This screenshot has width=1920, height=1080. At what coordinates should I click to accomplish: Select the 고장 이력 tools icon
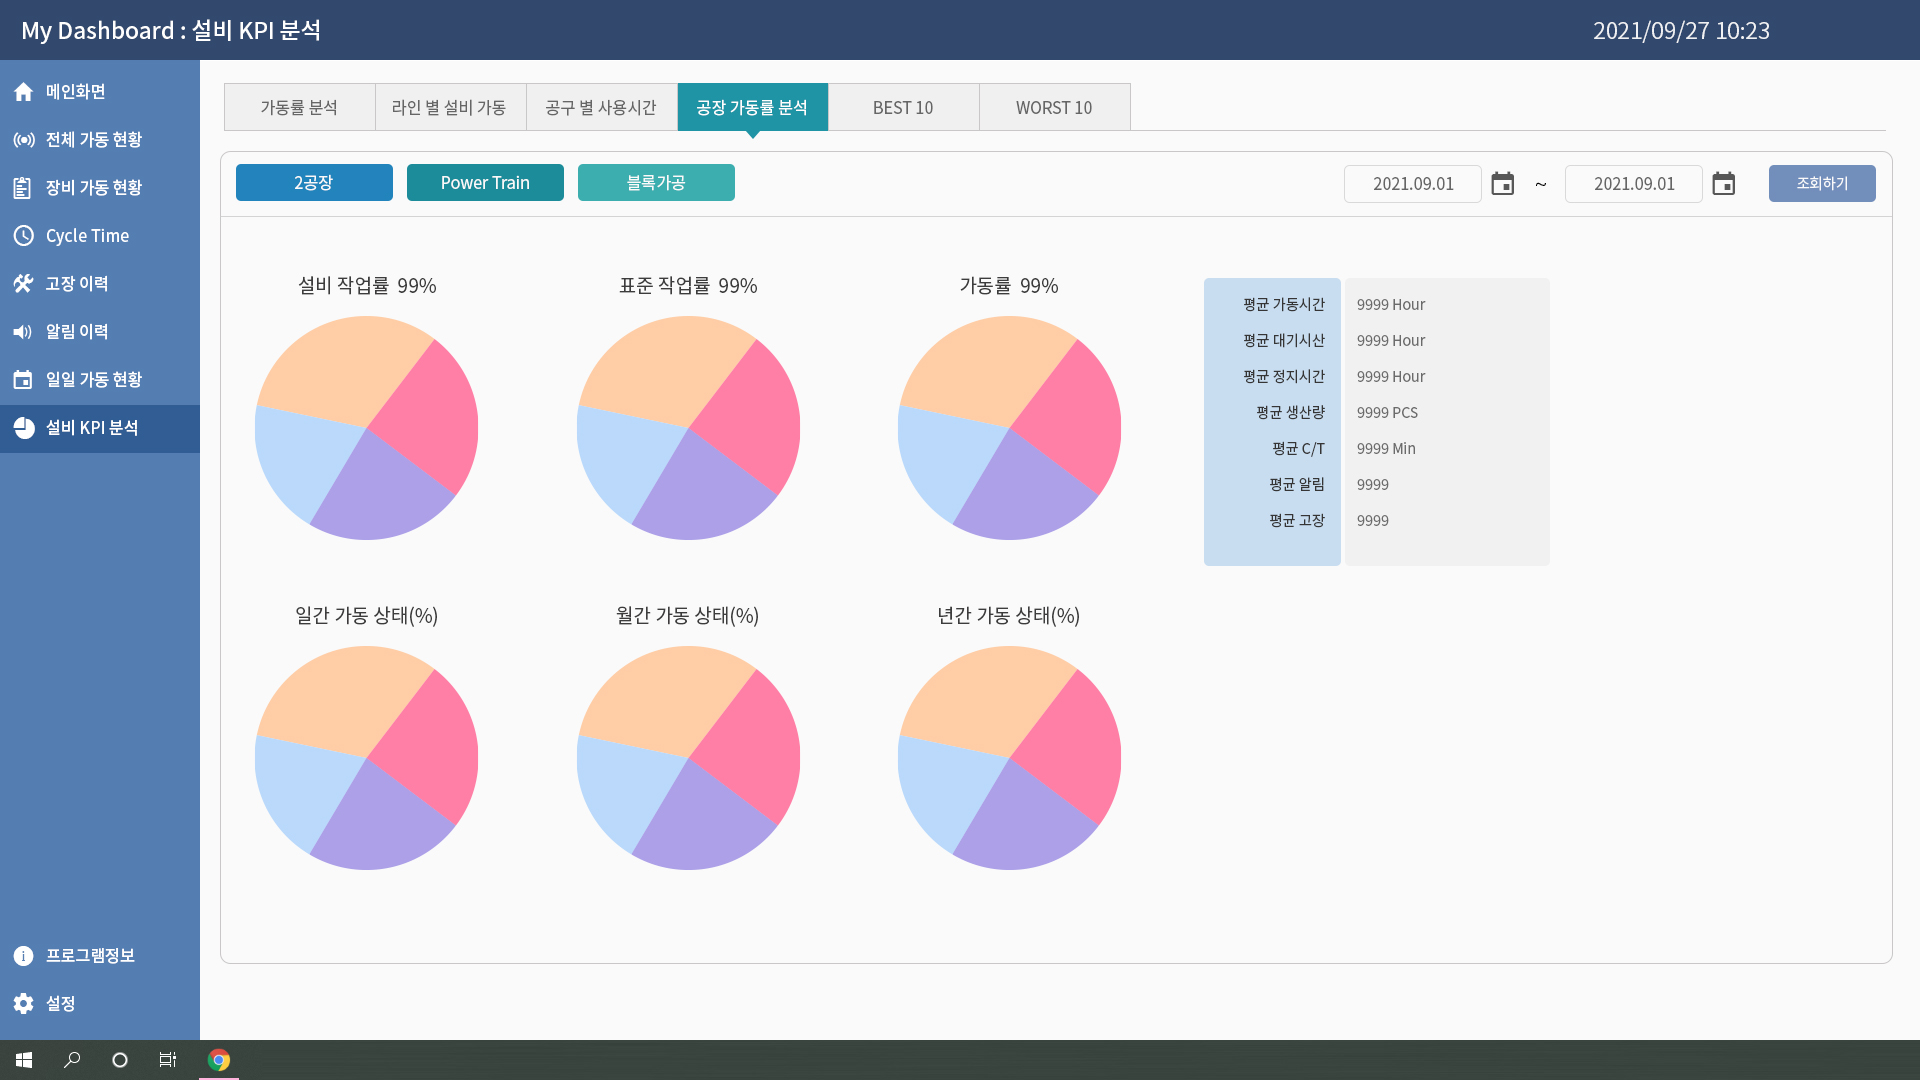[x=24, y=284]
